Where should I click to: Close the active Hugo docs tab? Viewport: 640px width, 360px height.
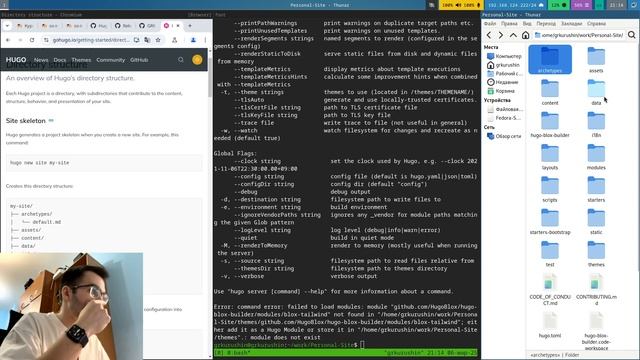pyautogui.click(x=178, y=26)
